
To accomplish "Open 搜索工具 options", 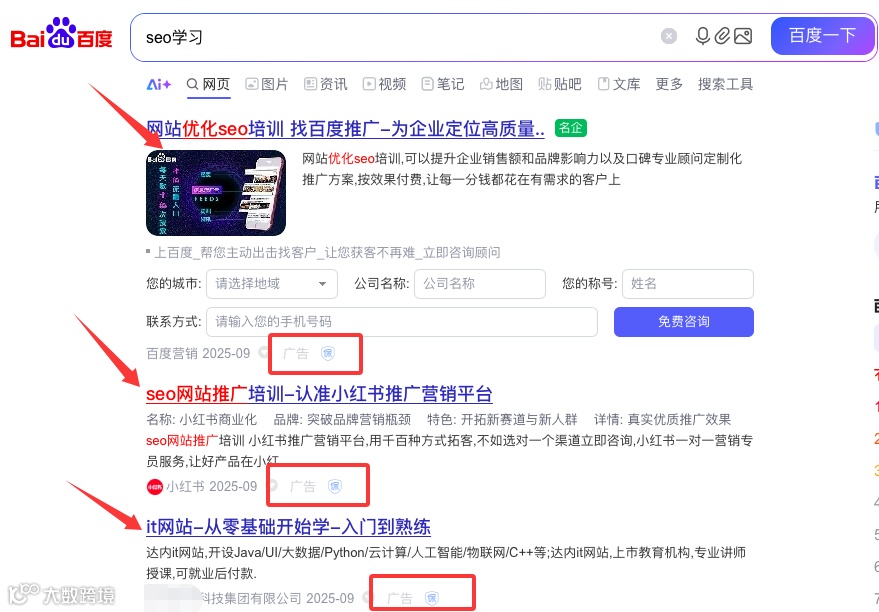I will coord(725,85).
